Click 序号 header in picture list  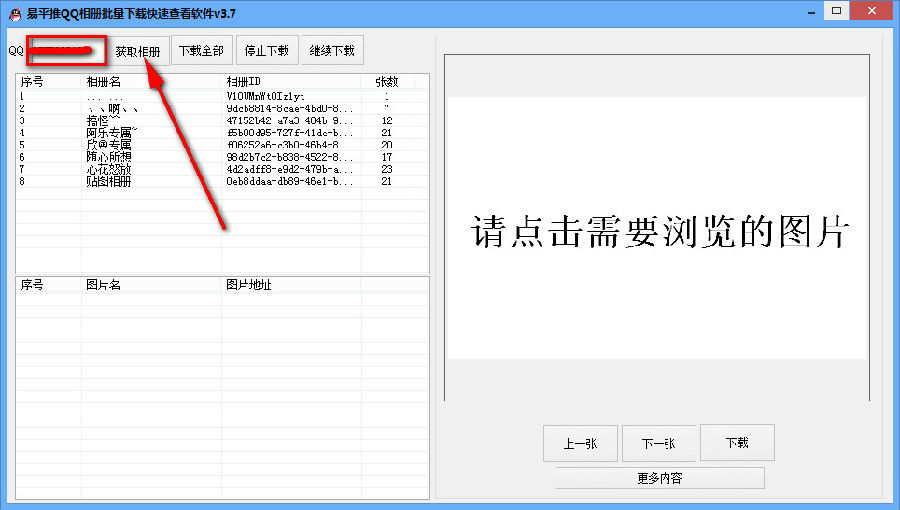tap(48, 285)
